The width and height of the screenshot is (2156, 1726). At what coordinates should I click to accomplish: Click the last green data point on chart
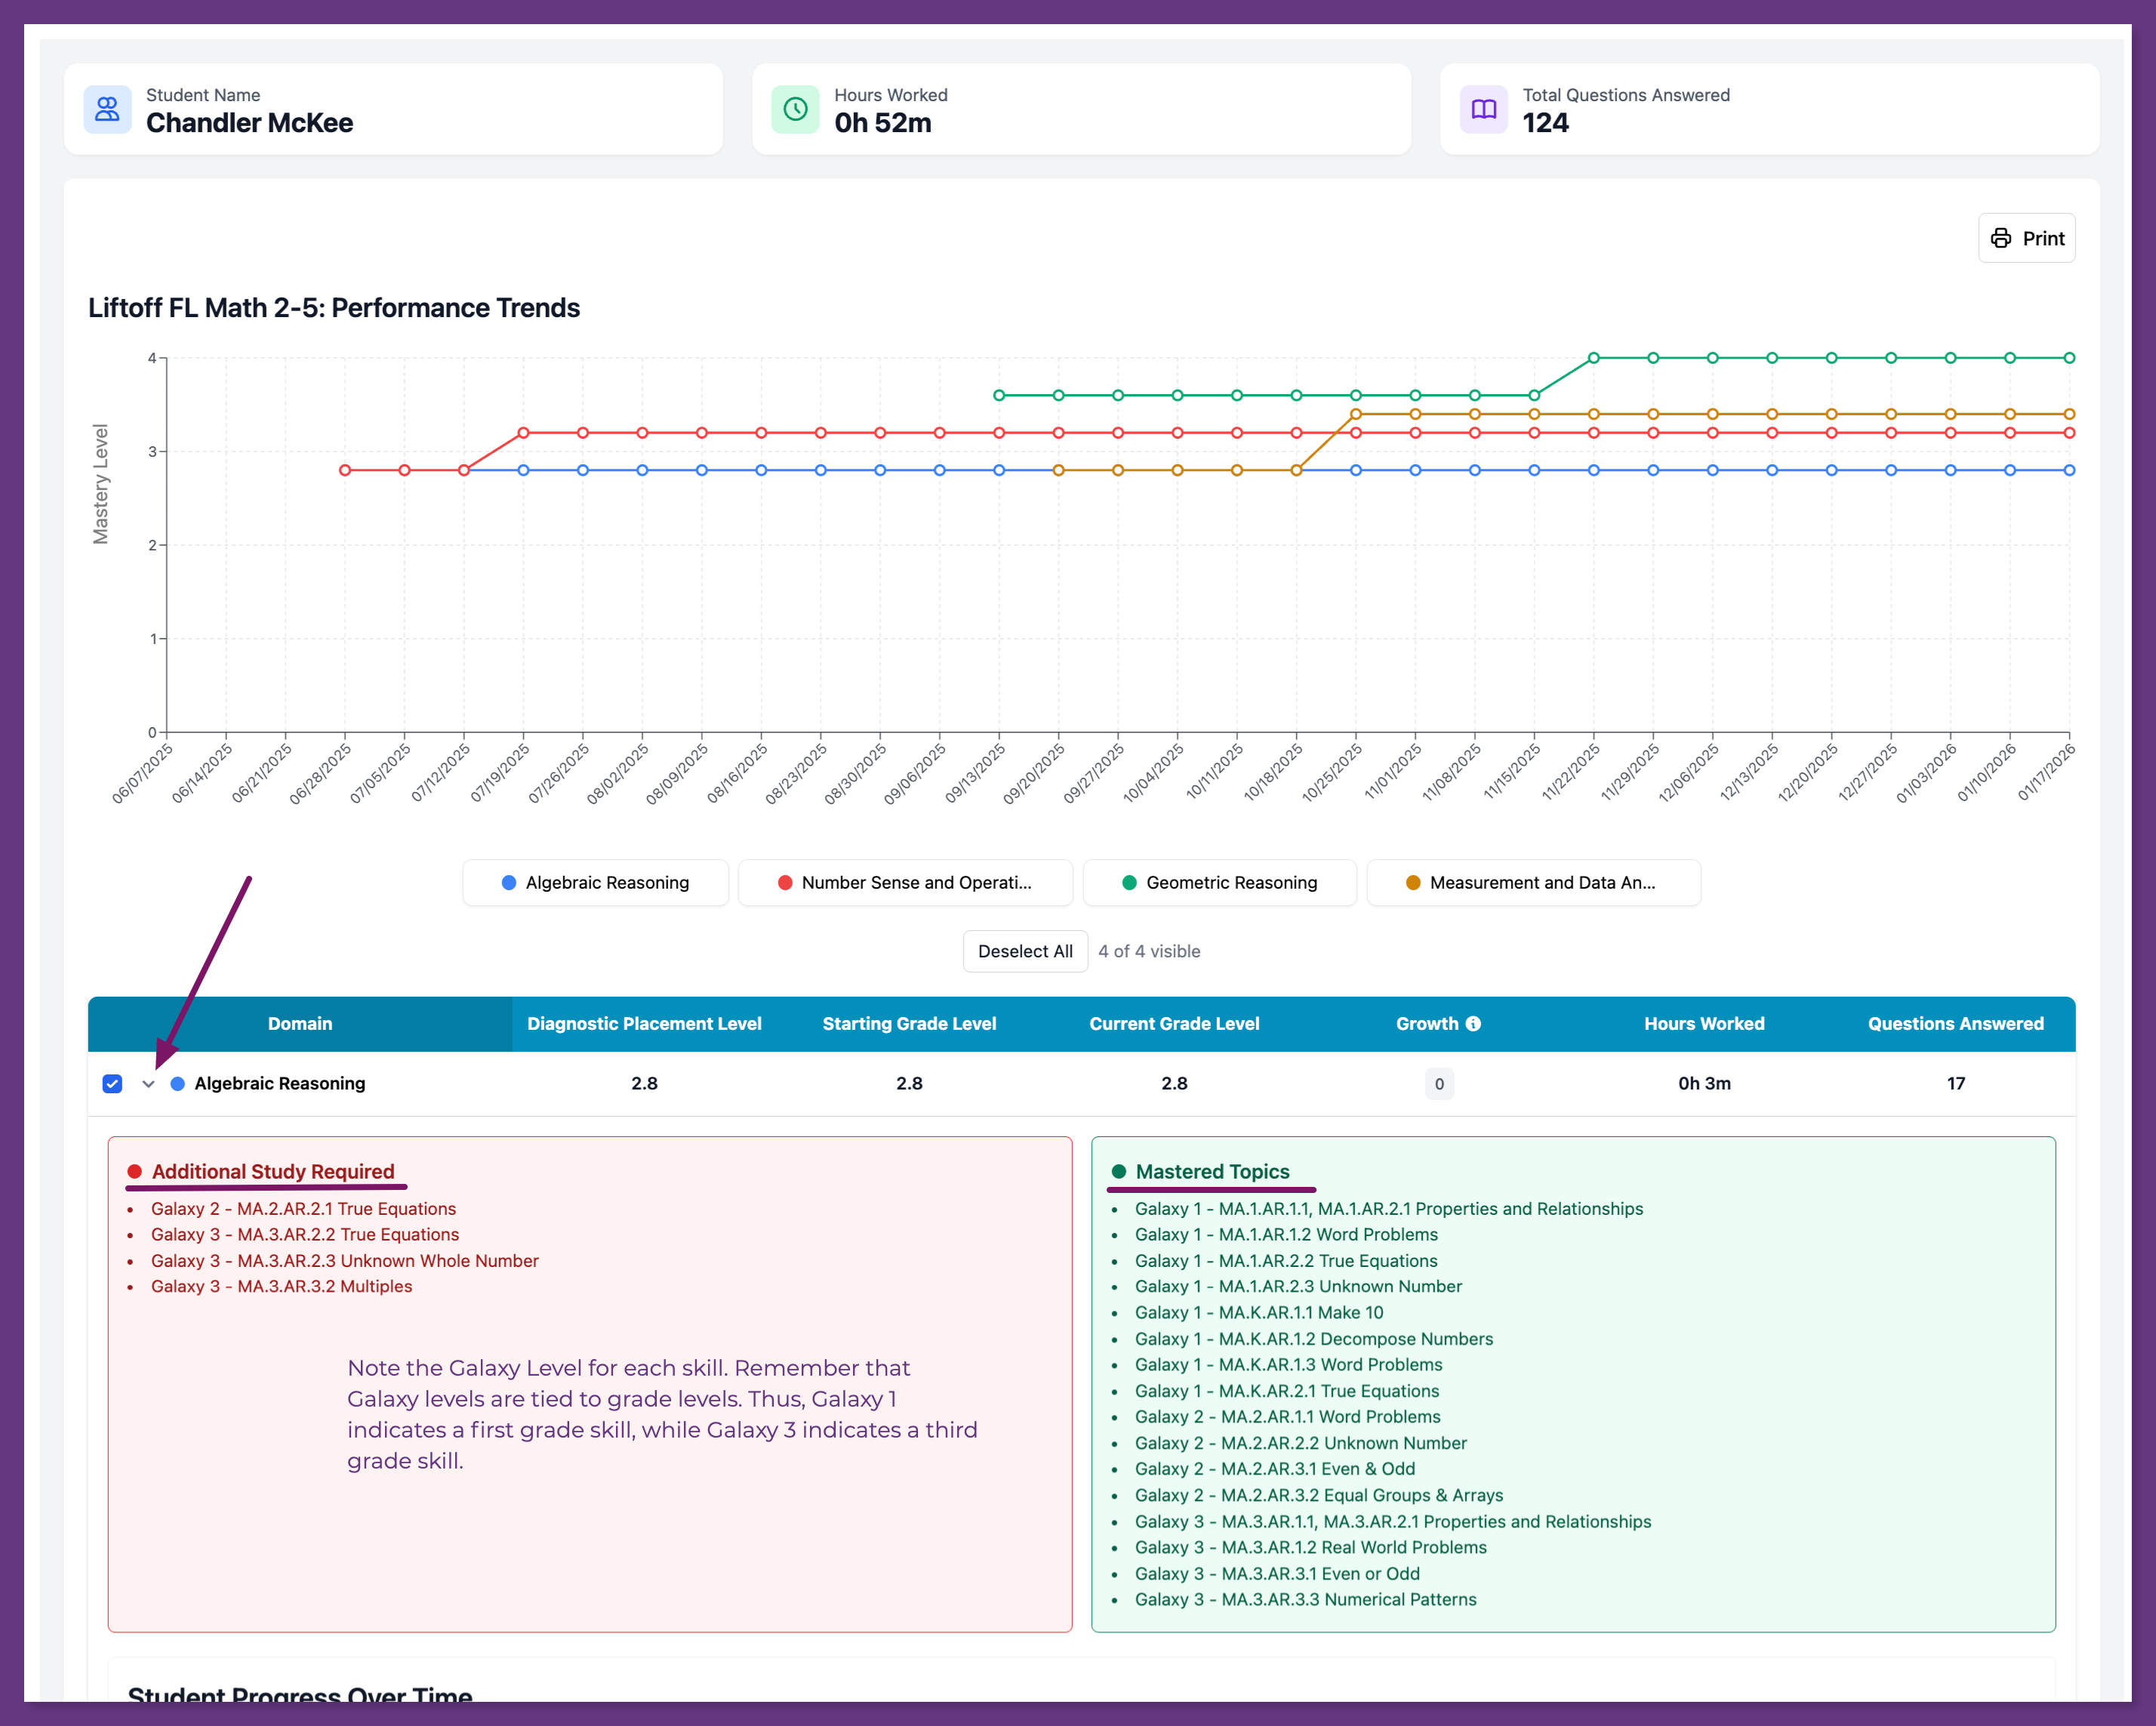tap(2069, 357)
